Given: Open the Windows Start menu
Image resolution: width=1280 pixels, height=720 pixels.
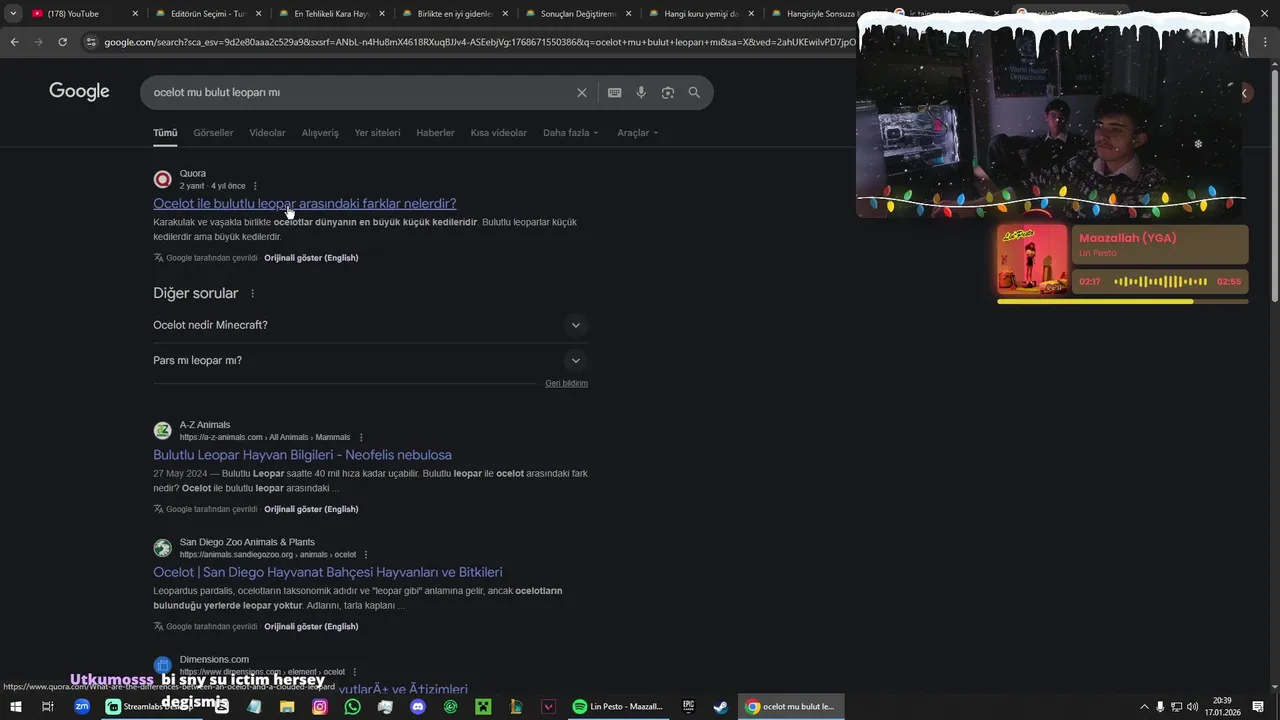Looking at the screenshot, I should click(15, 707).
